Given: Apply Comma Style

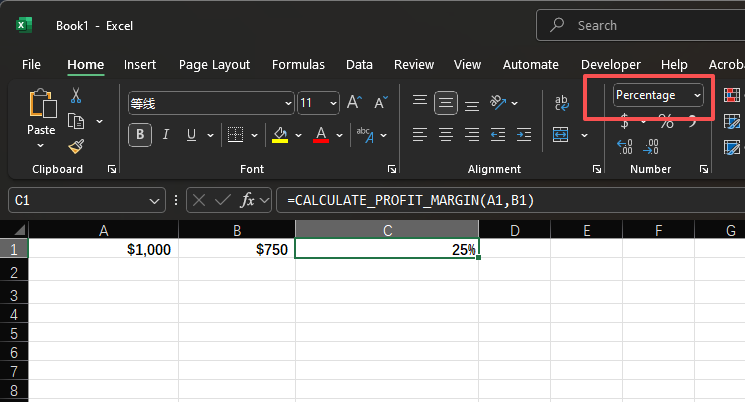Looking at the screenshot, I should [693, 122].
